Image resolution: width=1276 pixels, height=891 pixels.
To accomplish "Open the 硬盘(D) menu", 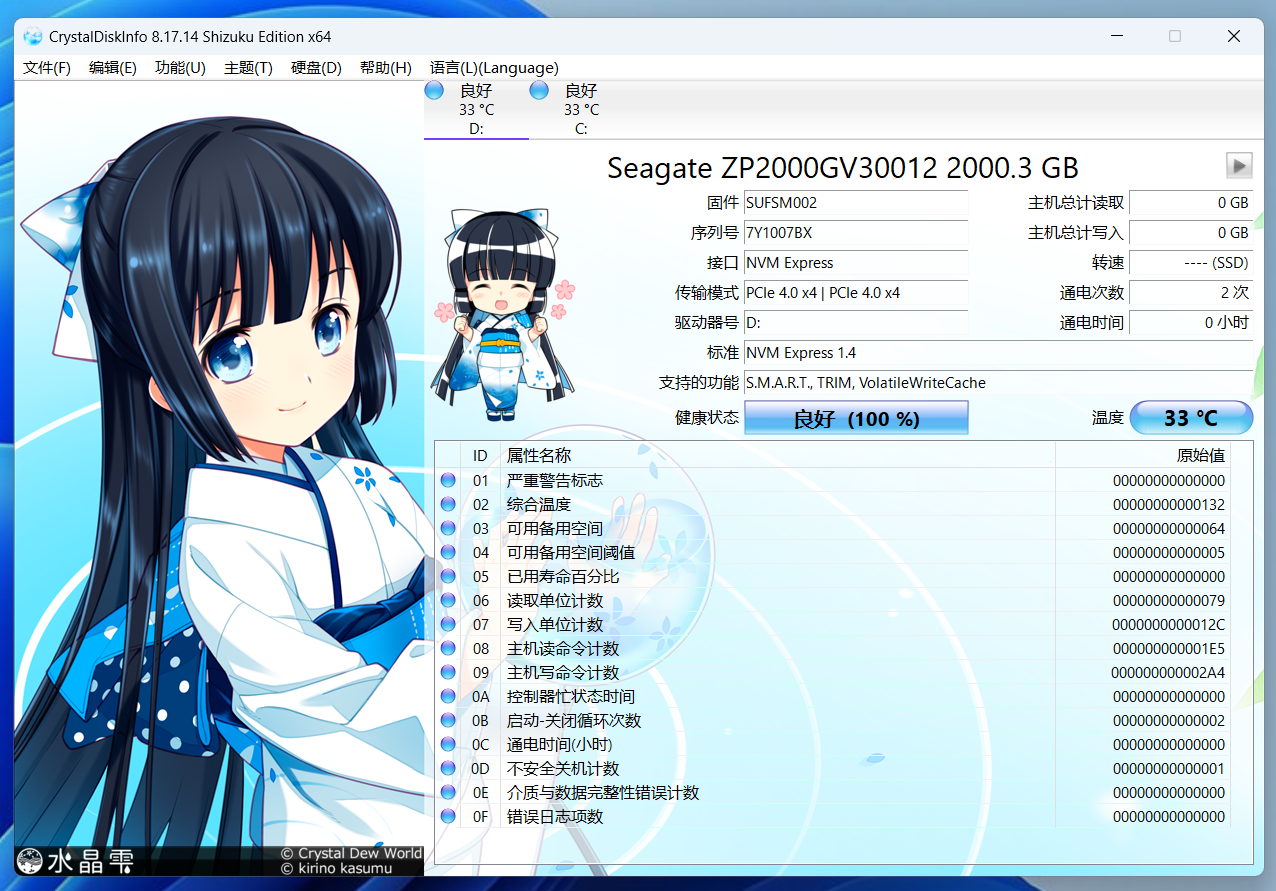I will click(x=316, y=68).
